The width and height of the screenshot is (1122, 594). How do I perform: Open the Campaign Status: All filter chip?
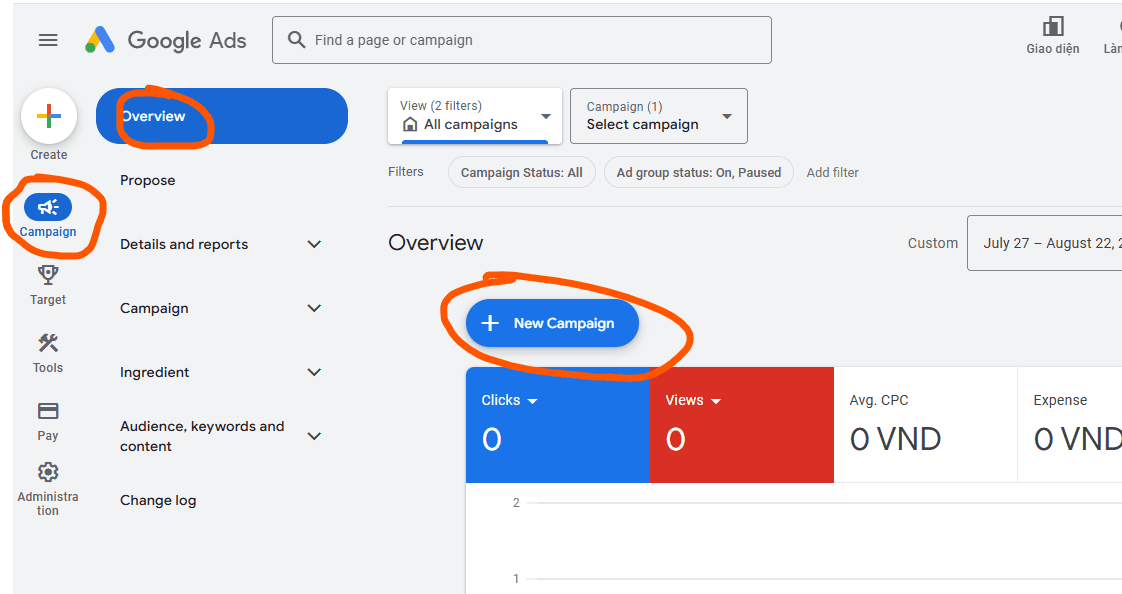521,172
